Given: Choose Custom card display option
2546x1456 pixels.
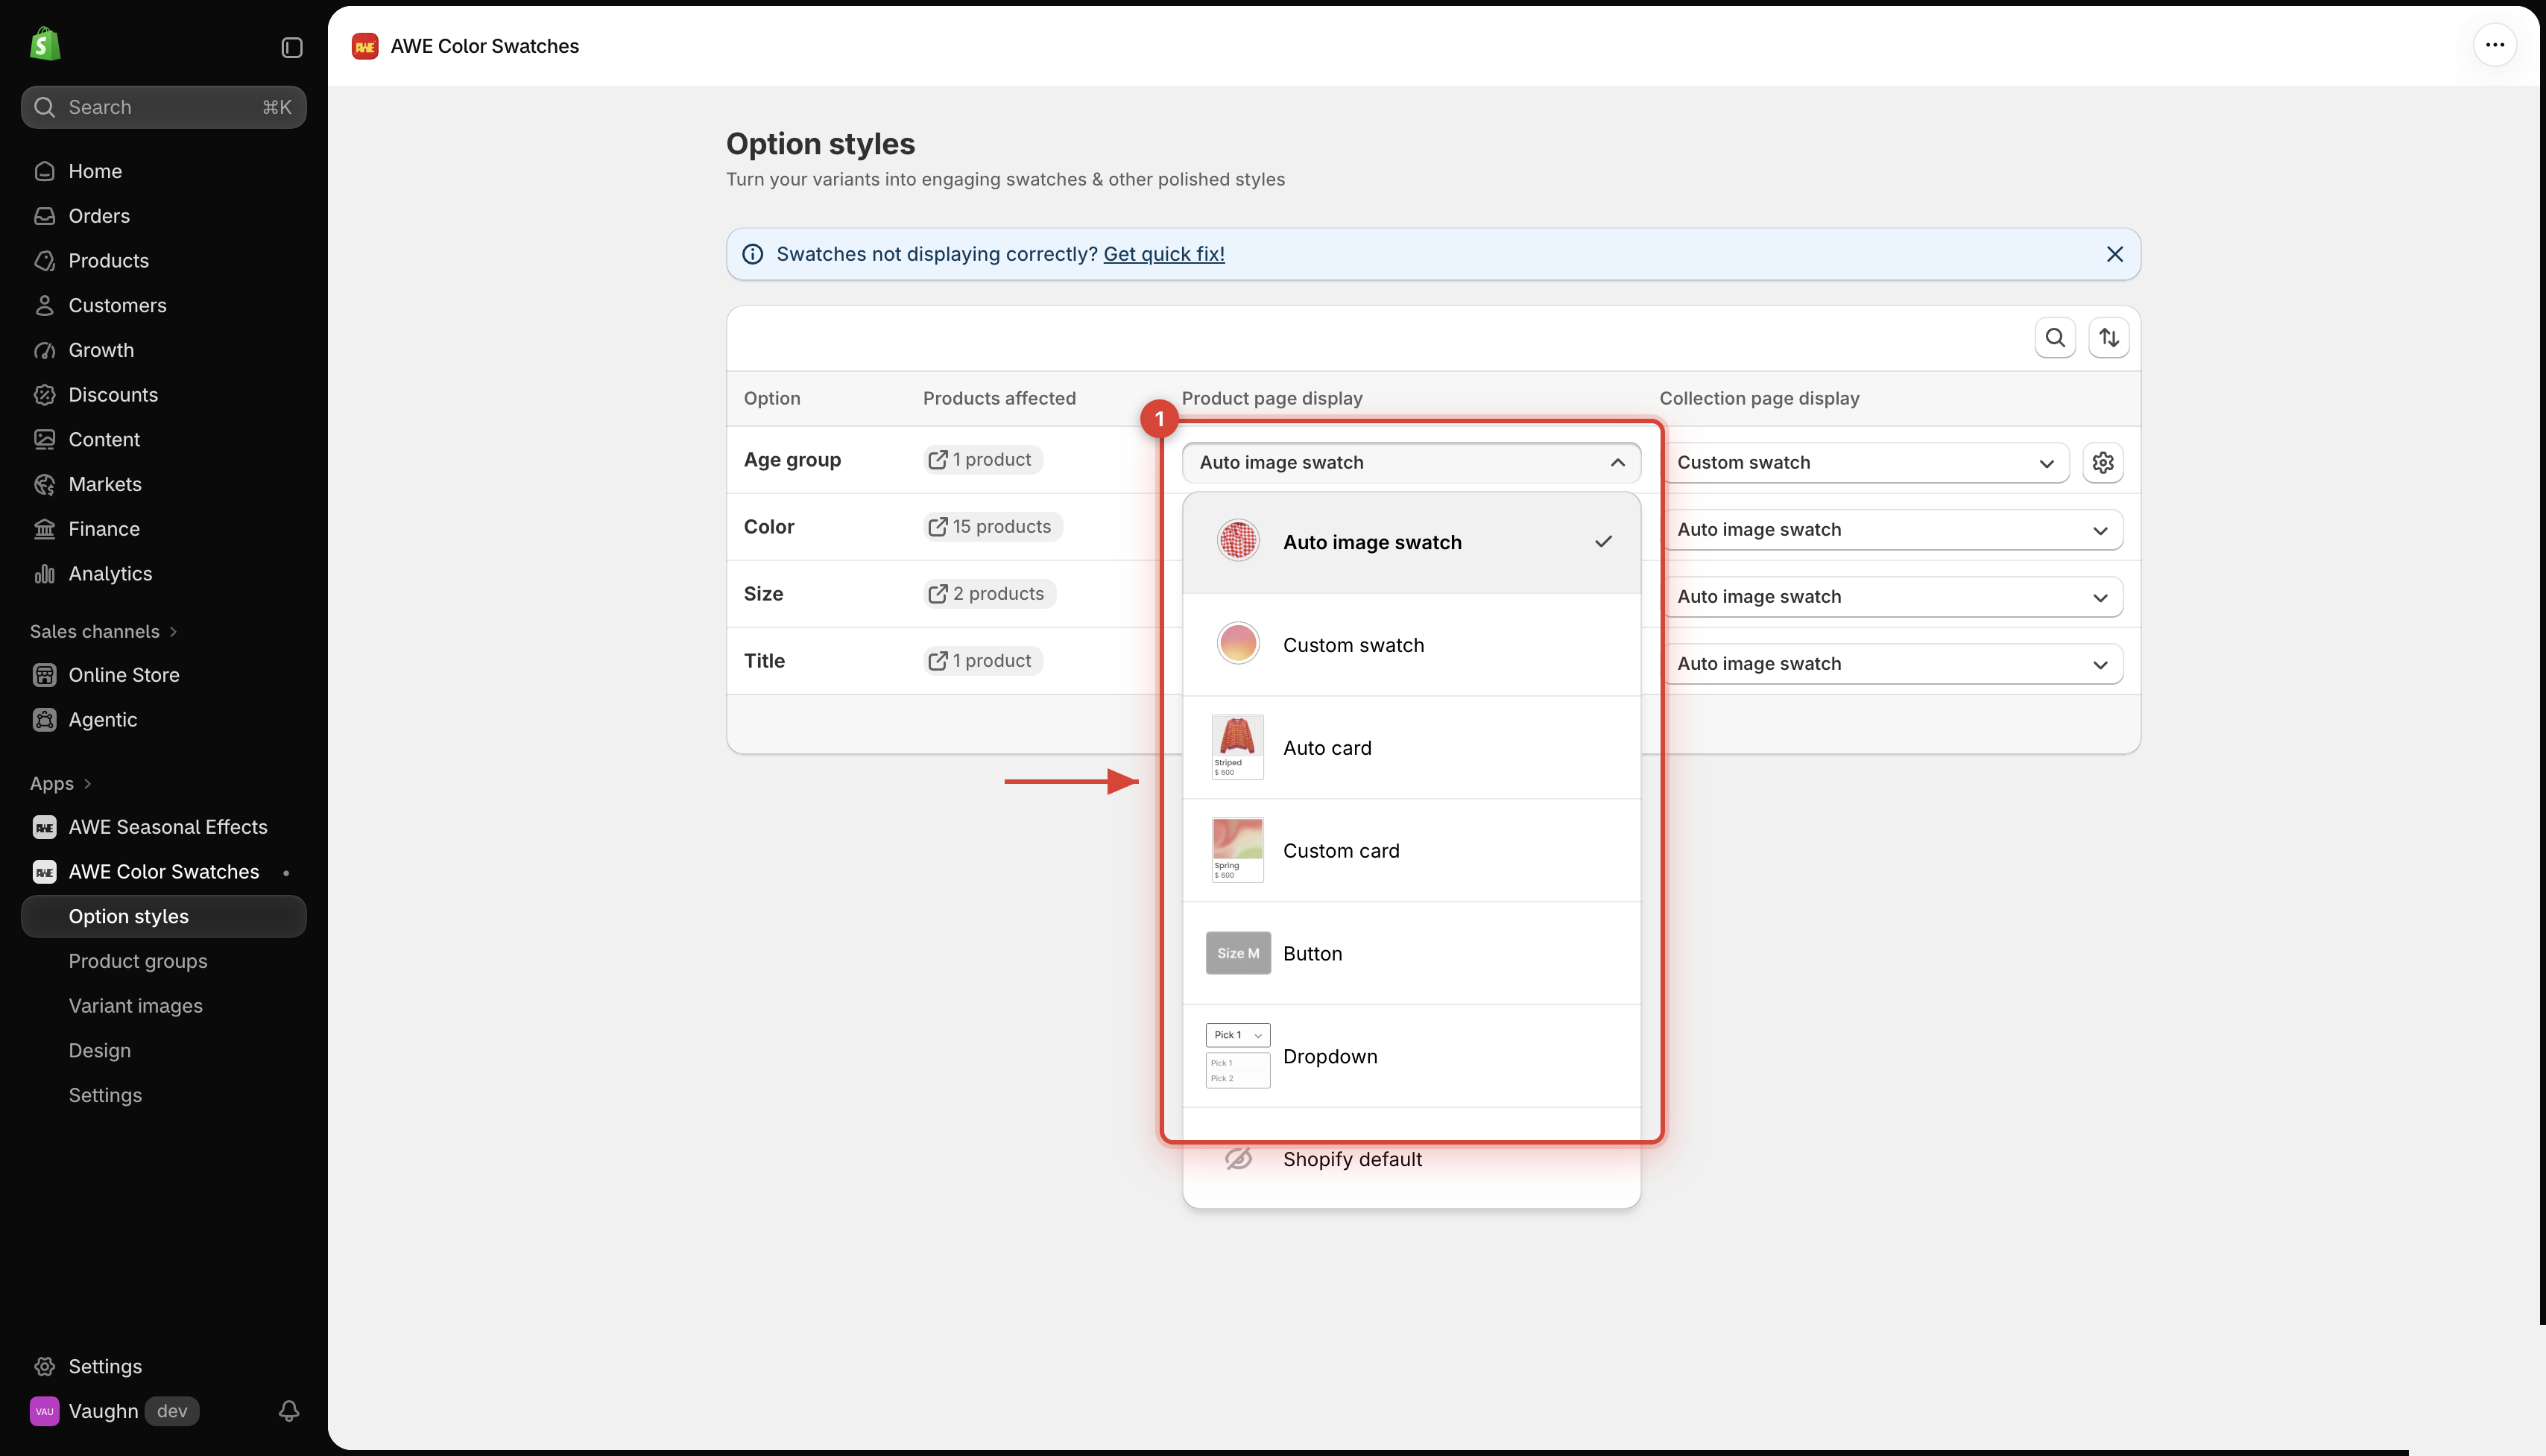Looking at the screenshot, I should [x=1411, y=851].
